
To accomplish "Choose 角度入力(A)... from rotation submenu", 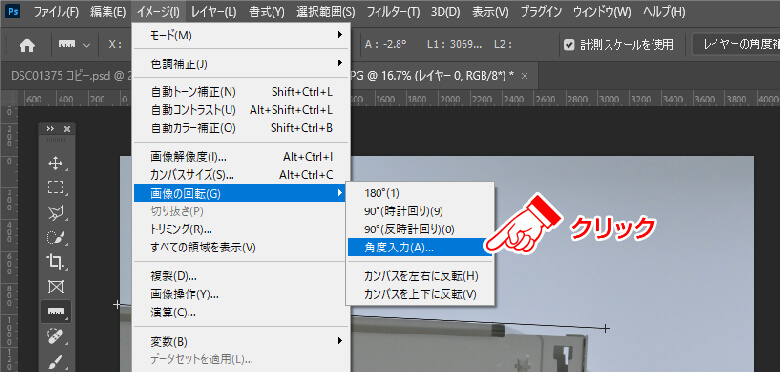I will (x=419, y=247).
